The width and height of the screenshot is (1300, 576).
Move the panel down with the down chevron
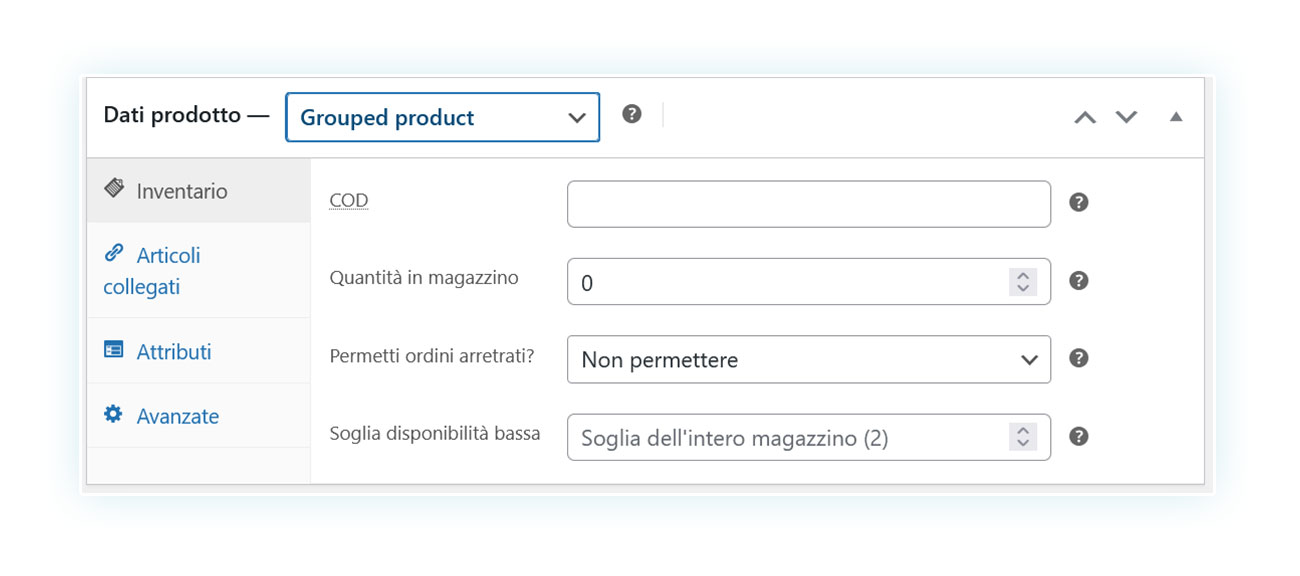tap(1126, 117)
